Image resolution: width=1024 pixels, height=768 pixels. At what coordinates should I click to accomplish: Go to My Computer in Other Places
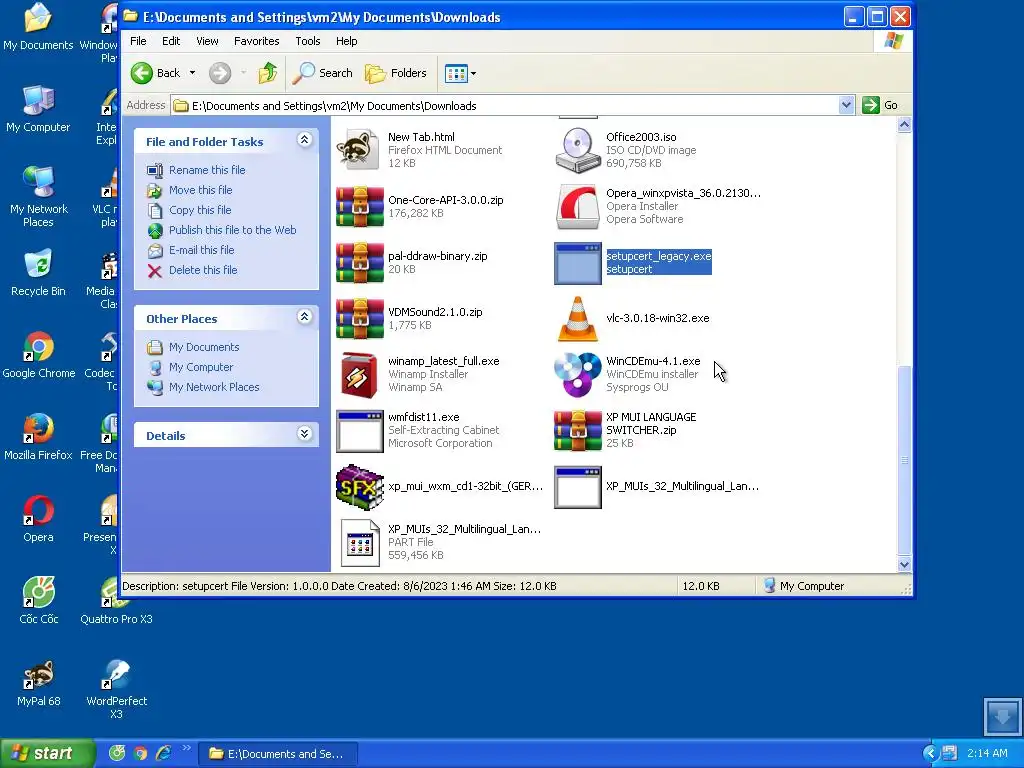[x=200, y=367]
